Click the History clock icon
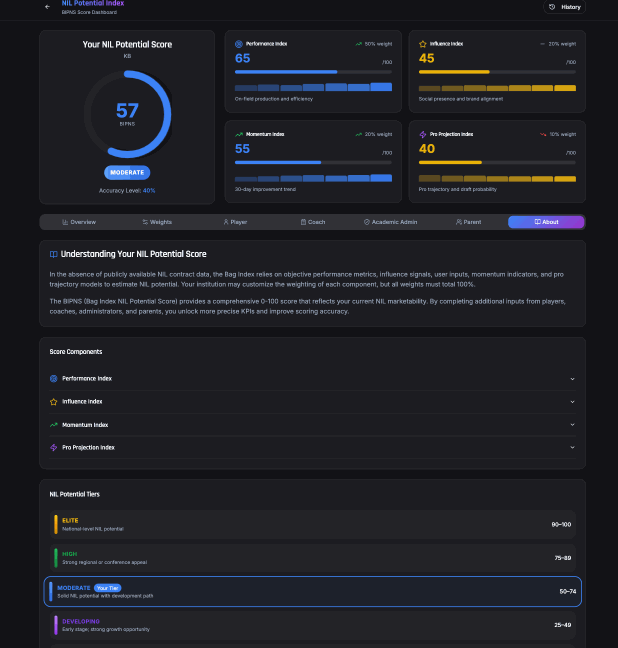 point(552,7)
